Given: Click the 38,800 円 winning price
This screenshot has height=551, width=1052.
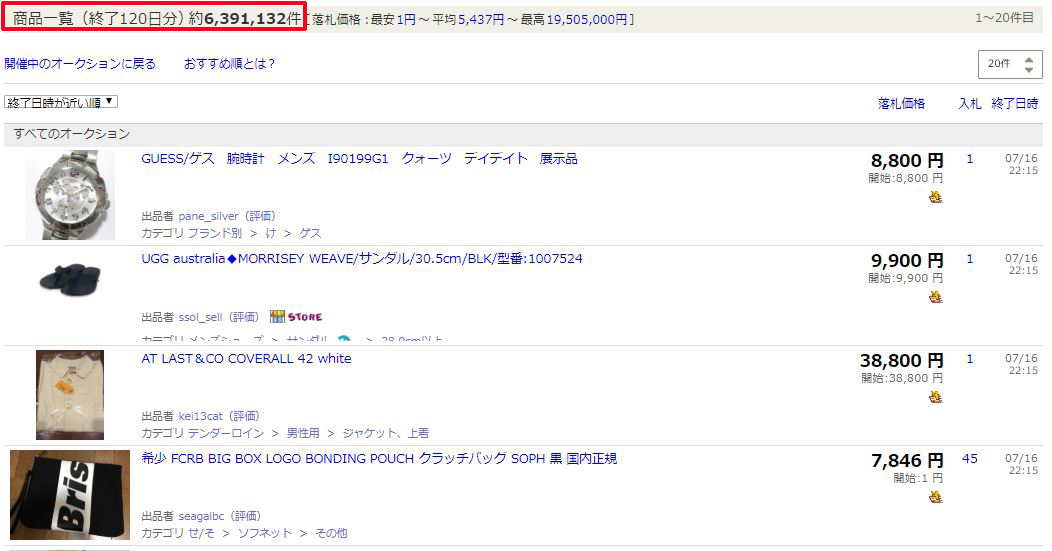Looking at the screenshot, I should pyautogui.click(x=902, y=360).
